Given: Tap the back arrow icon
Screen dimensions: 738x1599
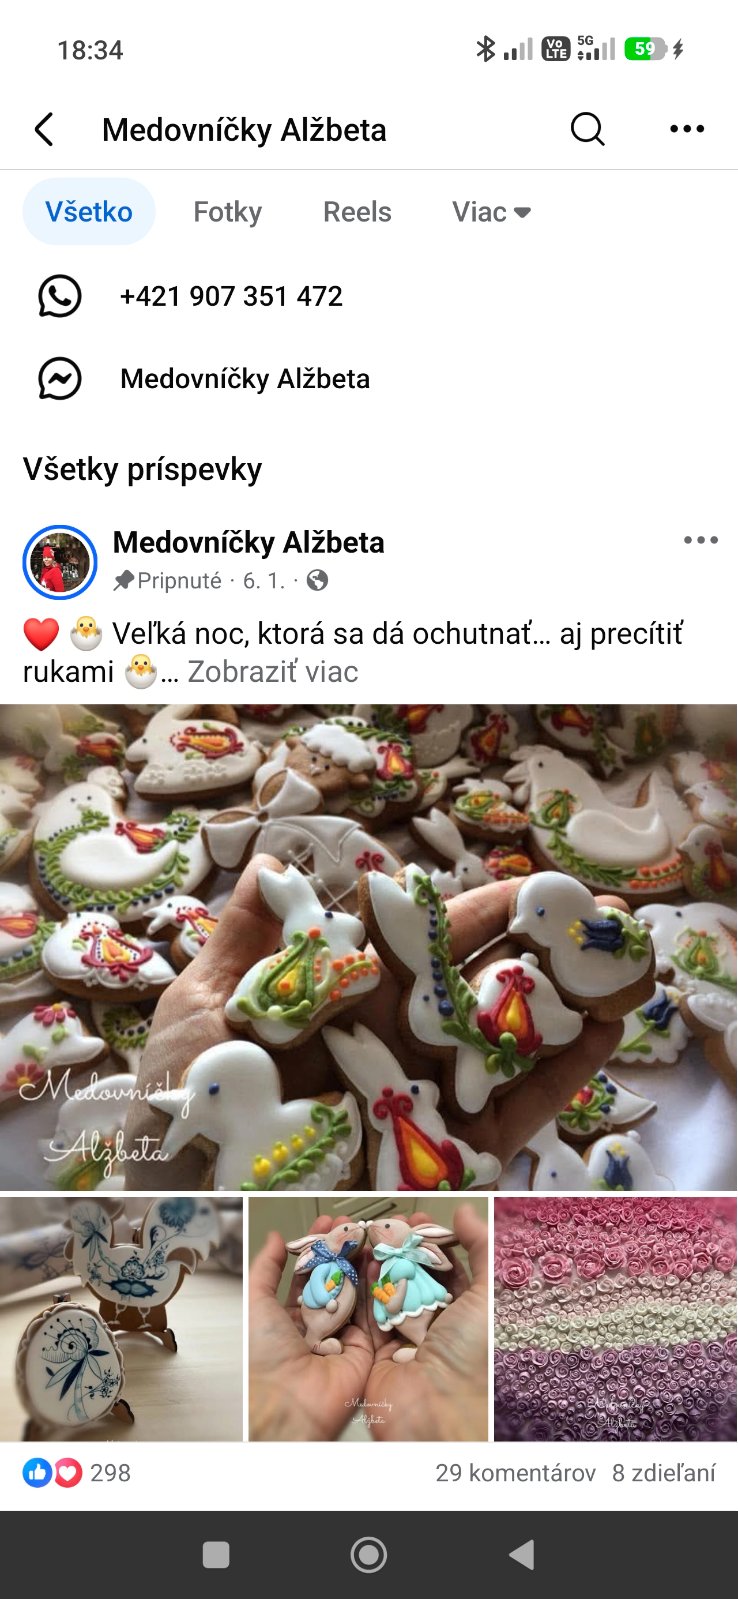Looking at the screenshot, I should pos(44,129).
